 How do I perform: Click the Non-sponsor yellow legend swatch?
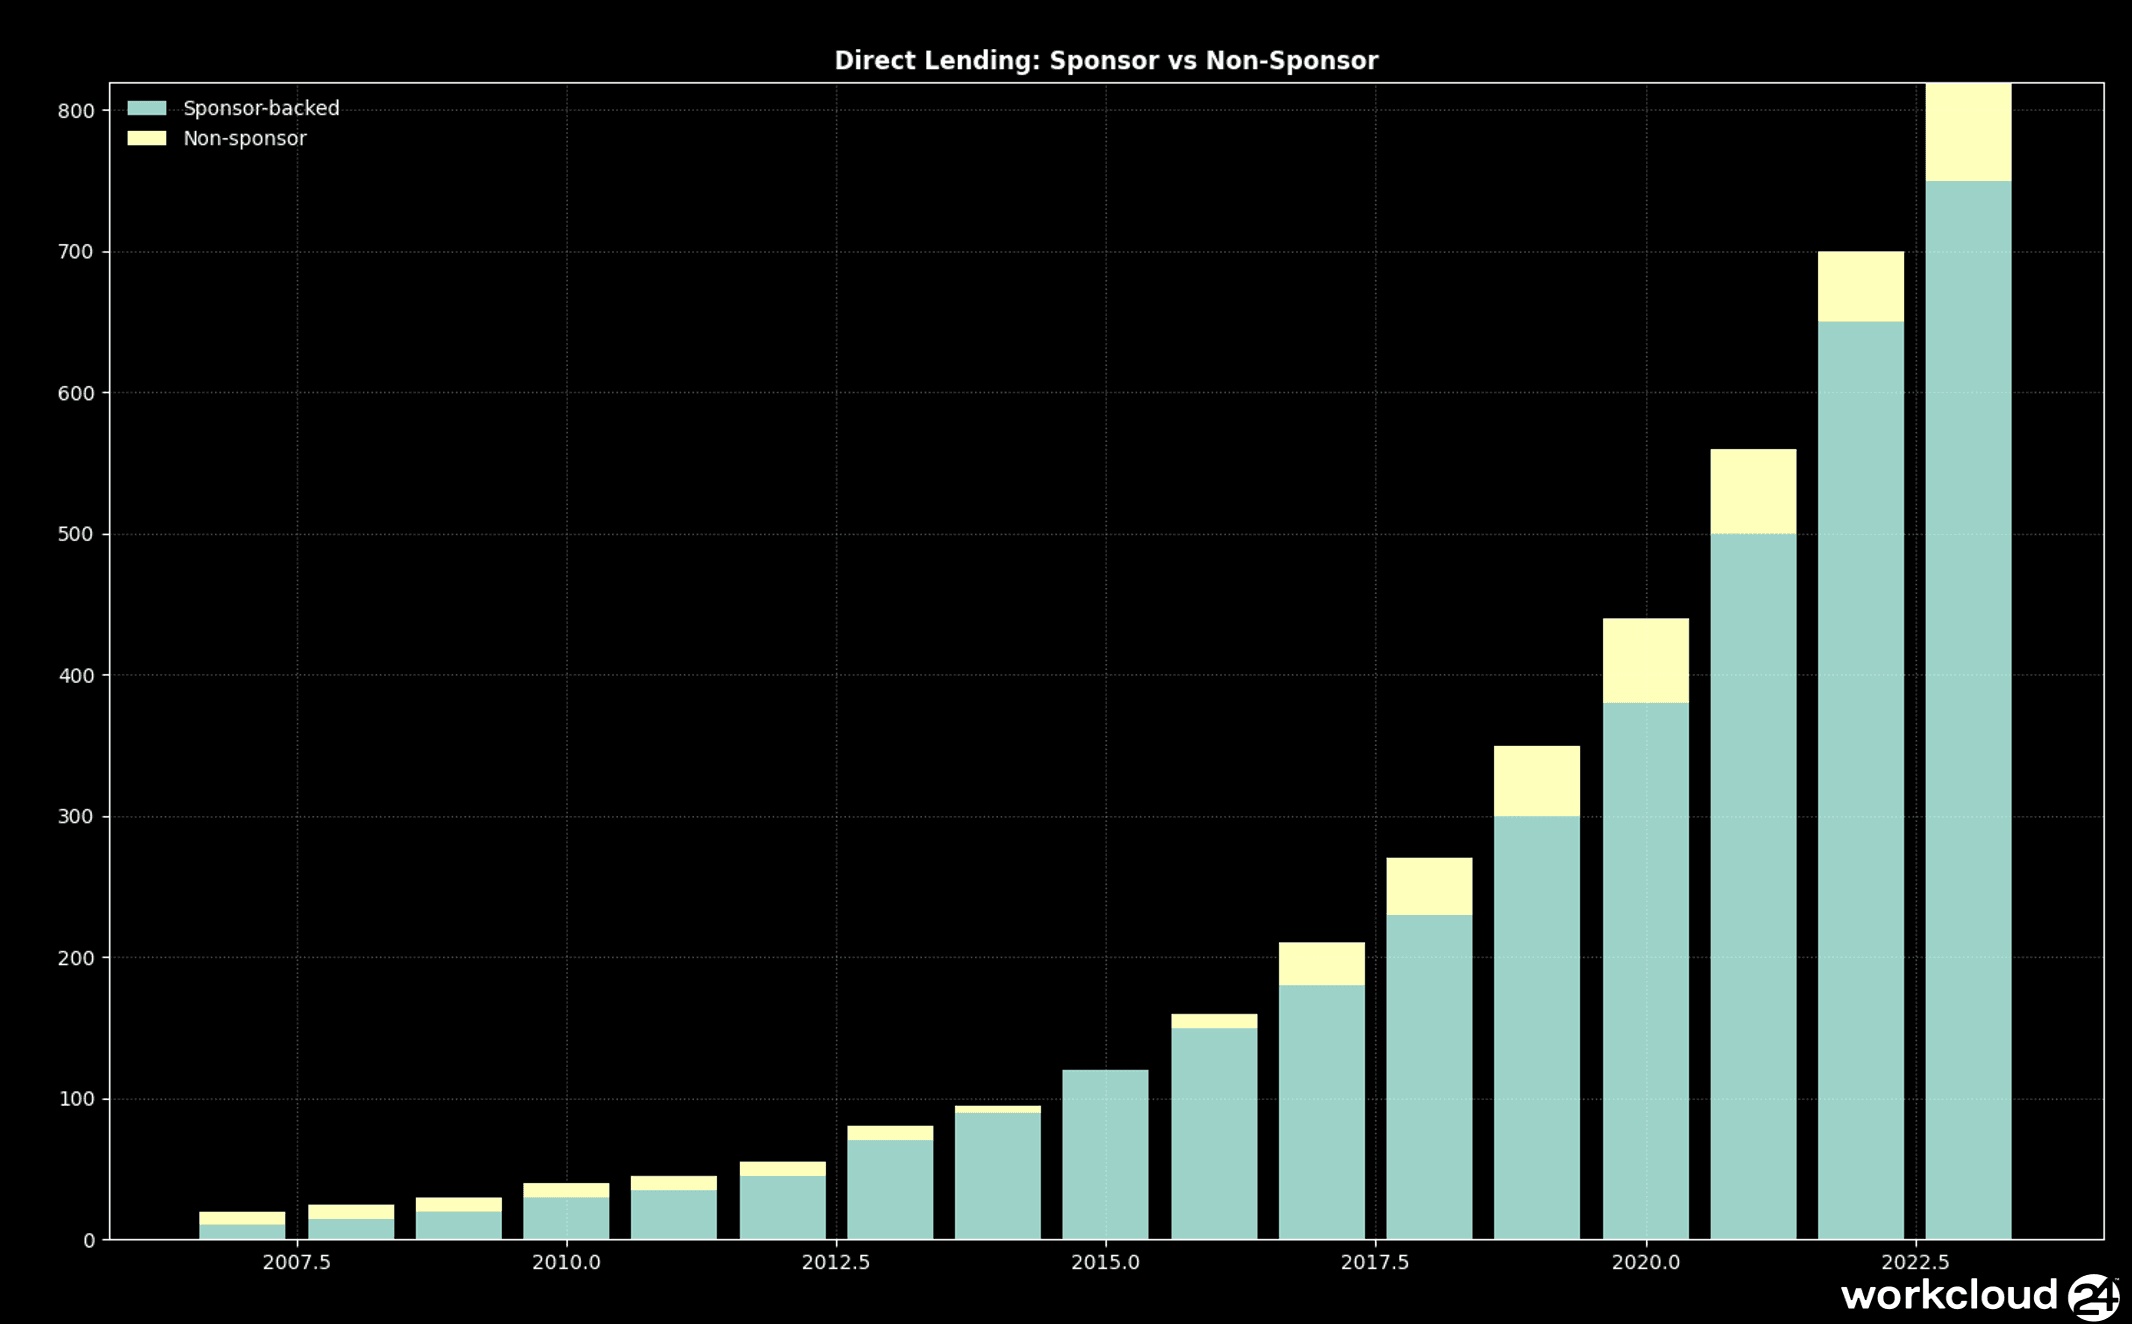[147, 138]
